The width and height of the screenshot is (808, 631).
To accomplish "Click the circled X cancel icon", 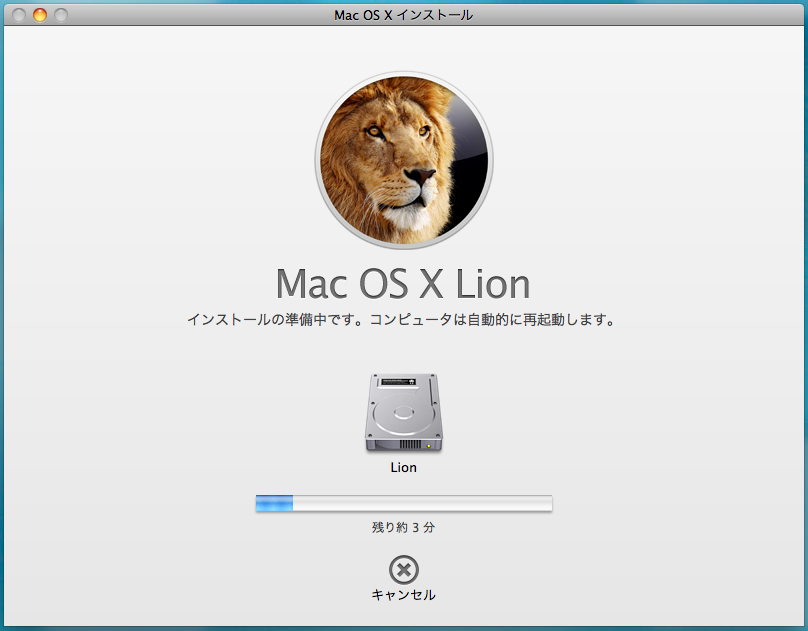I will coord(403,570).
